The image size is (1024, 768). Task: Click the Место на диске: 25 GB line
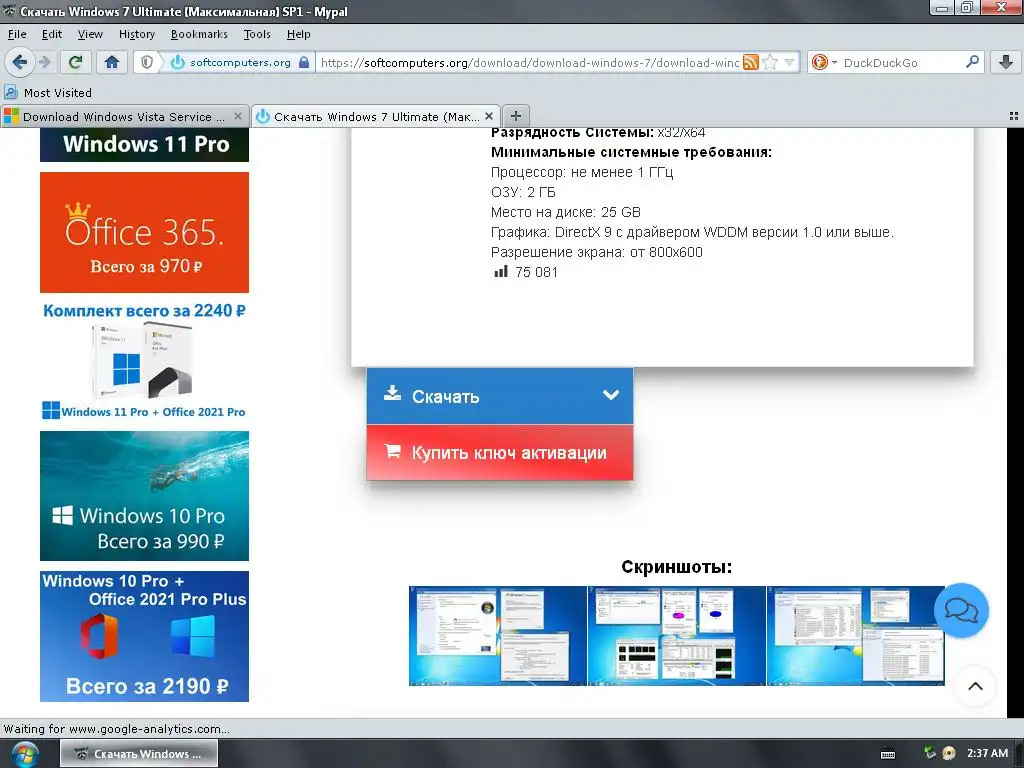tap(566, 212)
